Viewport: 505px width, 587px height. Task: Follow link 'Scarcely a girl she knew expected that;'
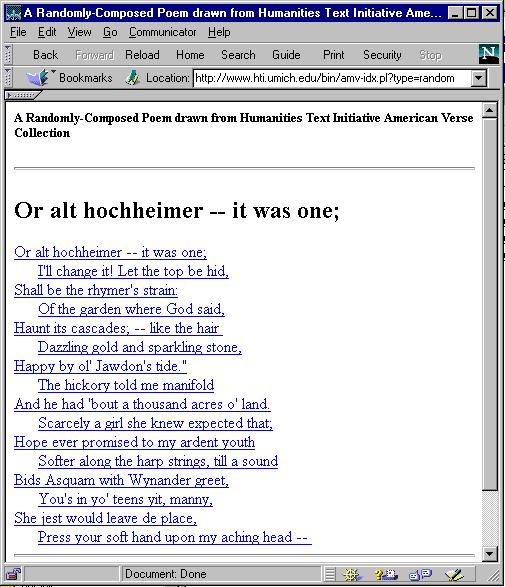tap(155, 423)
